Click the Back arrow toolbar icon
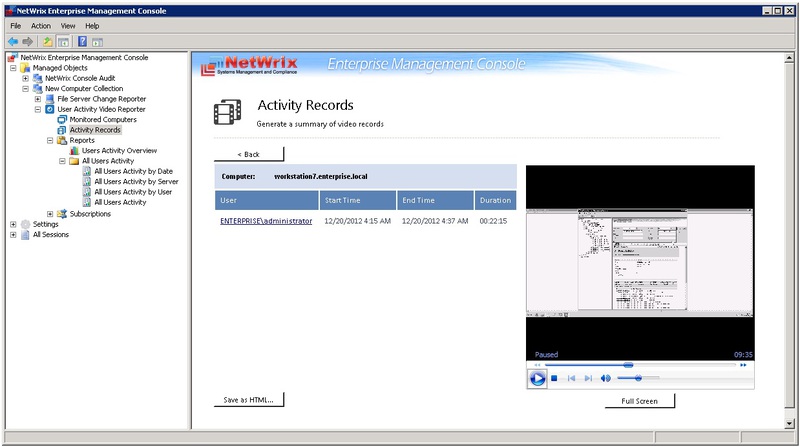 [x=13, y=41]
